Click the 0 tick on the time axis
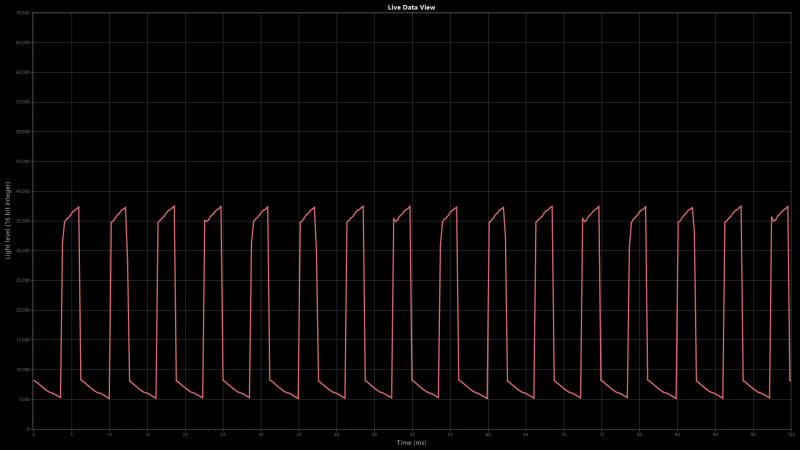 33,435
